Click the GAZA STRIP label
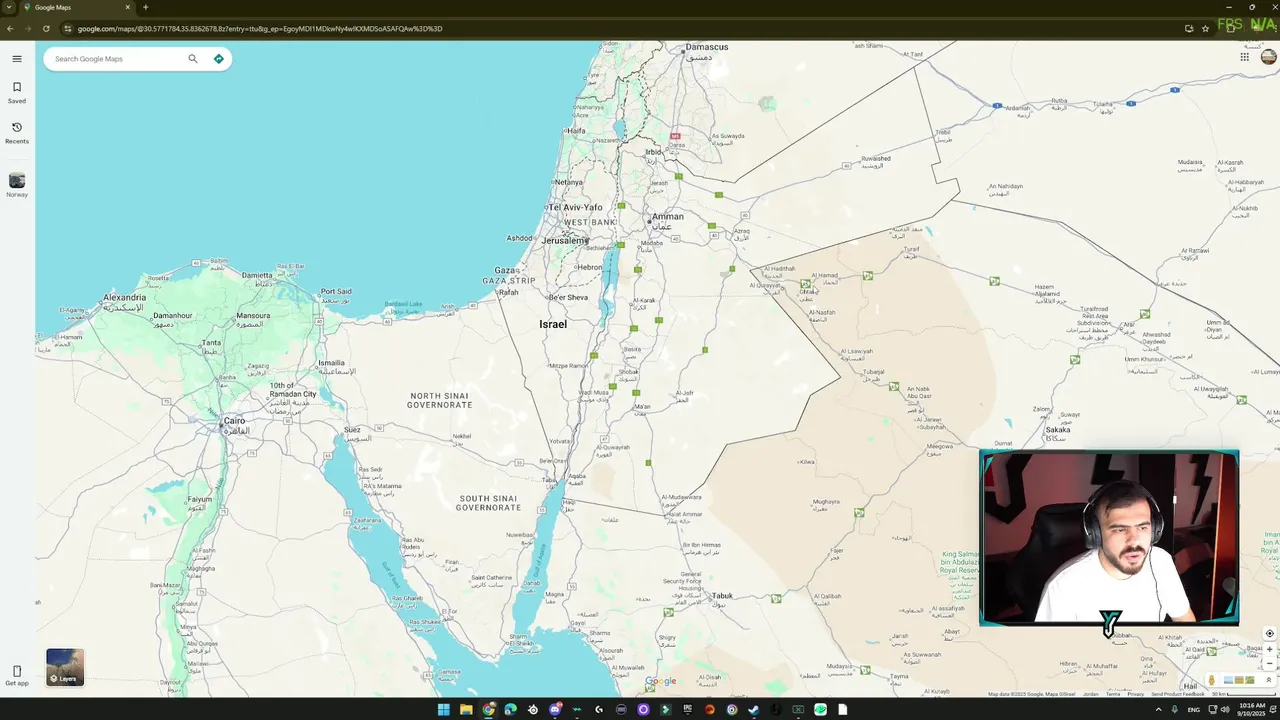This screenshot has width=1280, height=720. pos(509,281)
